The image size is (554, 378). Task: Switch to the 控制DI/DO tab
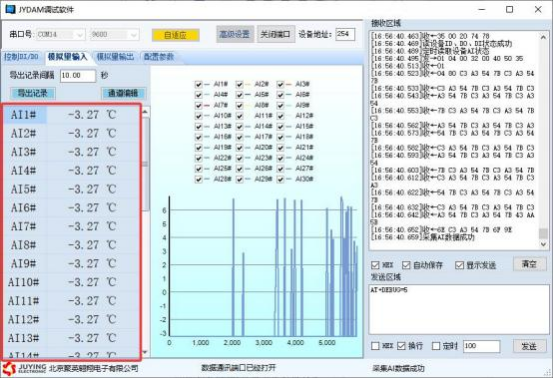click(22, 57)
